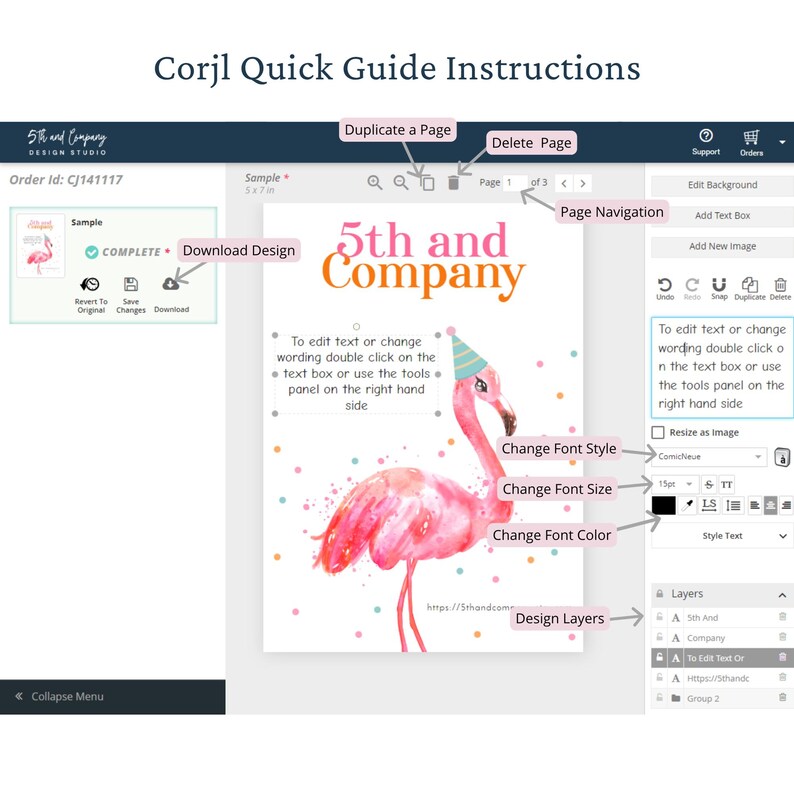Select the 5th And layer
Viewport: 794px width, 794px height.
(722, 618)
